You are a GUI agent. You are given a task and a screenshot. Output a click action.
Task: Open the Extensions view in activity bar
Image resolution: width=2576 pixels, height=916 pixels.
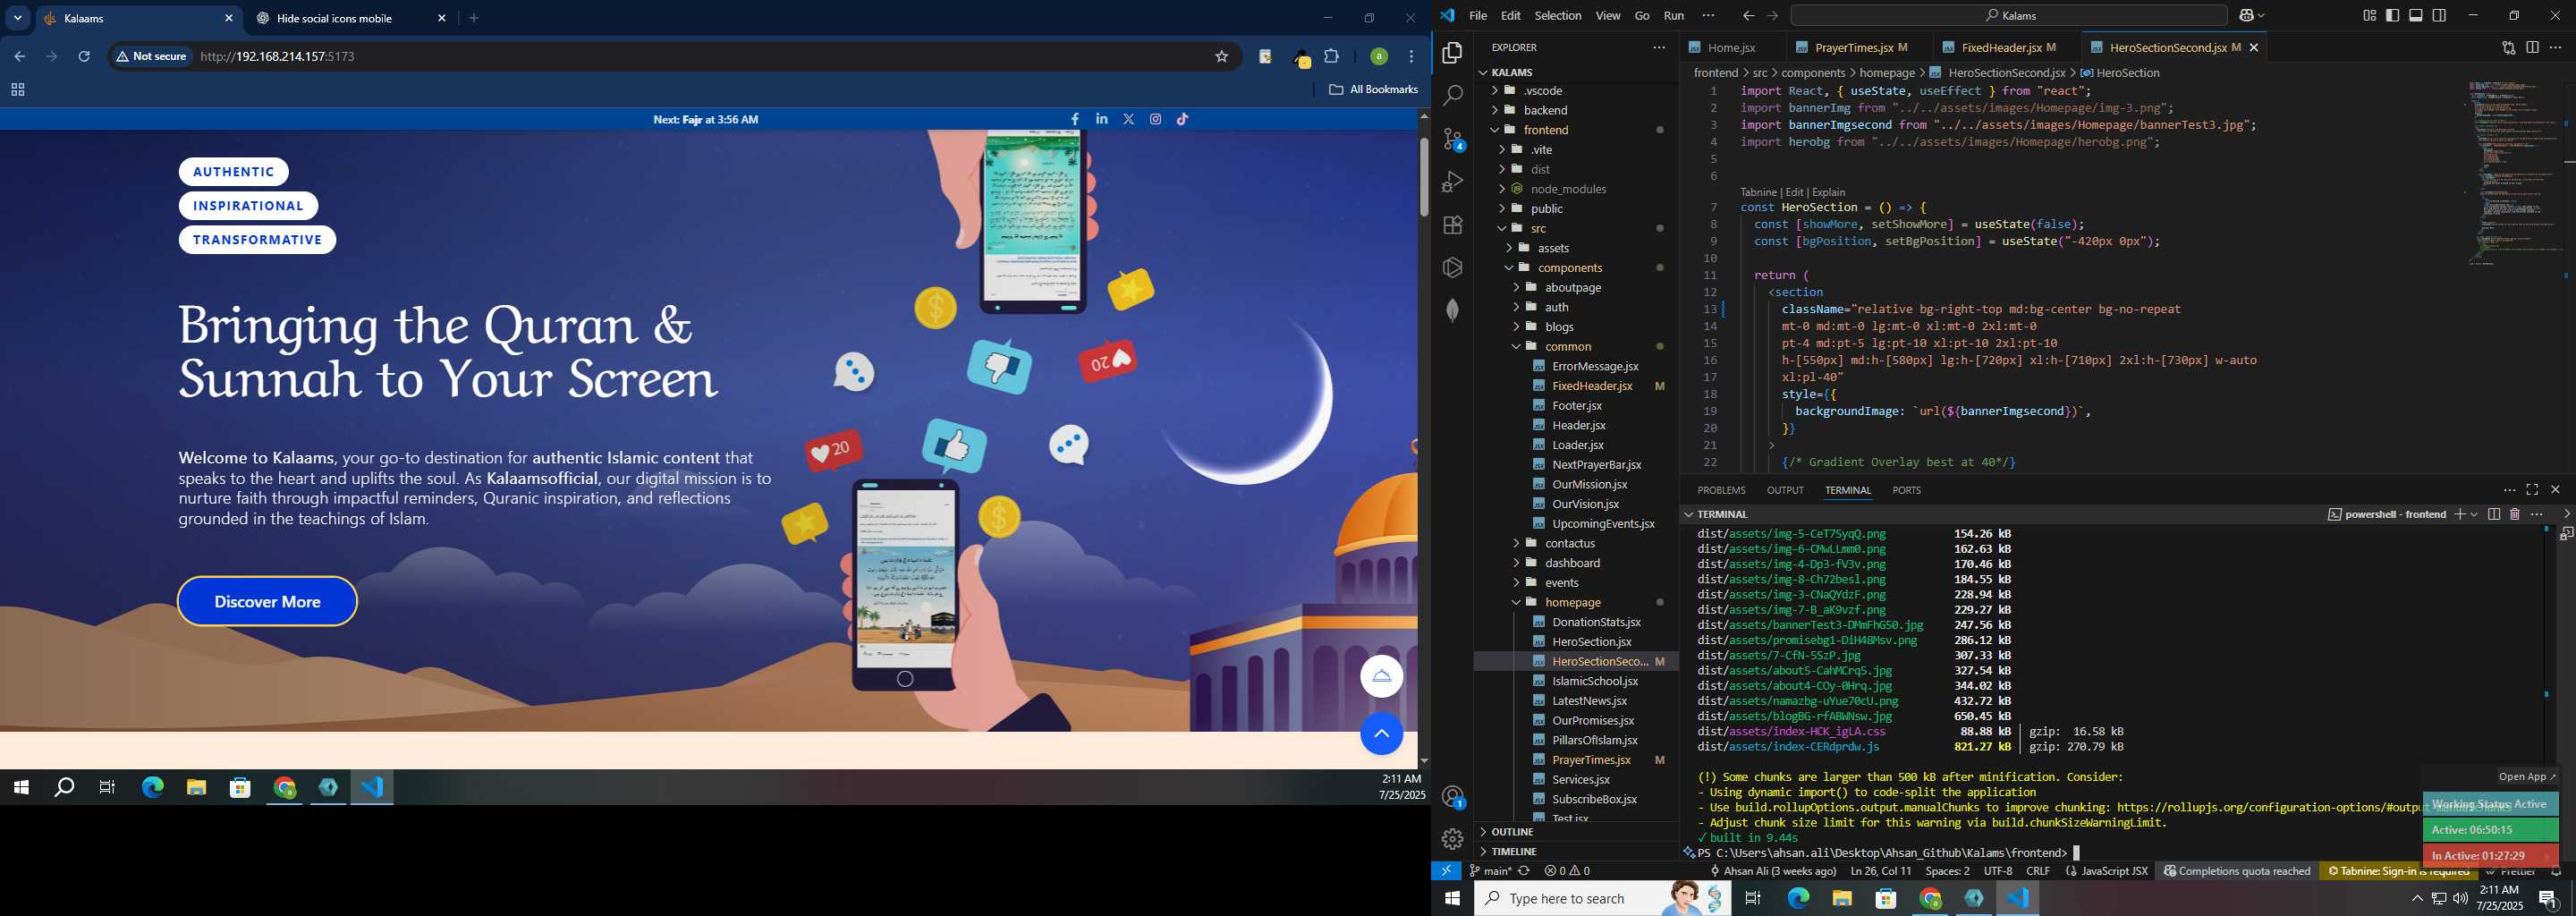click(1452, 225)
